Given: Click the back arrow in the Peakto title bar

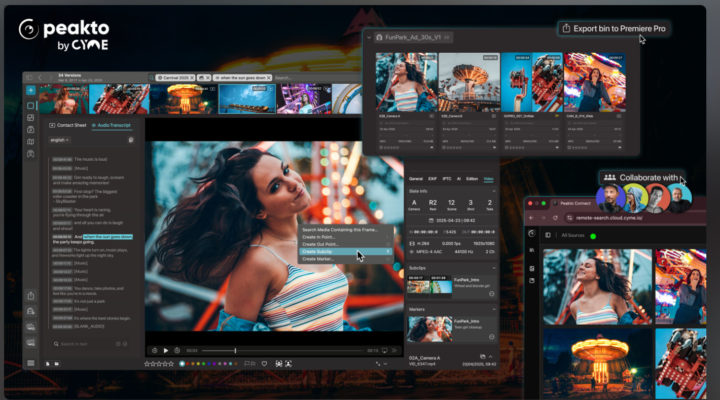Looking at the screenshot, I should (40, 78).
